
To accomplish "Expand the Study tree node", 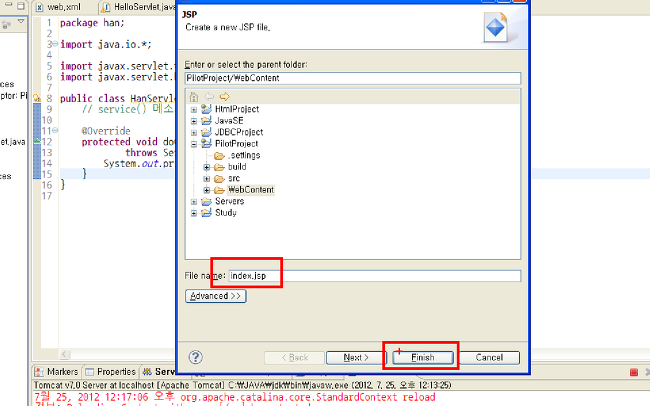I will [194, 213].
